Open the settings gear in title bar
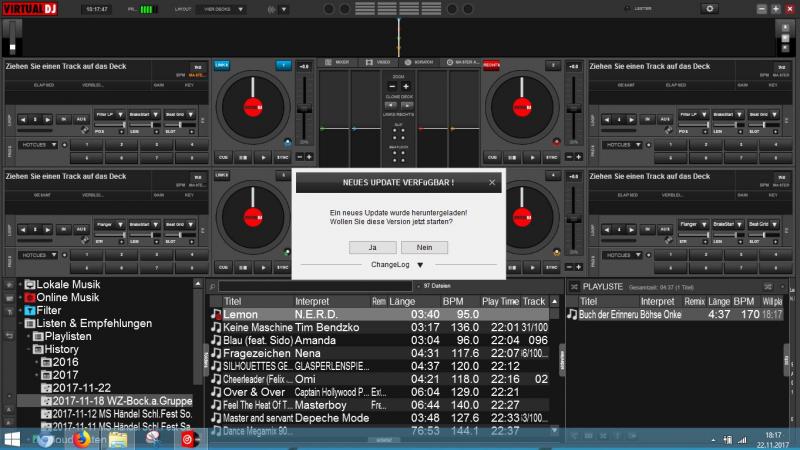Image resolution: width=800 pixels, height=450 pixels. [710, 9]
